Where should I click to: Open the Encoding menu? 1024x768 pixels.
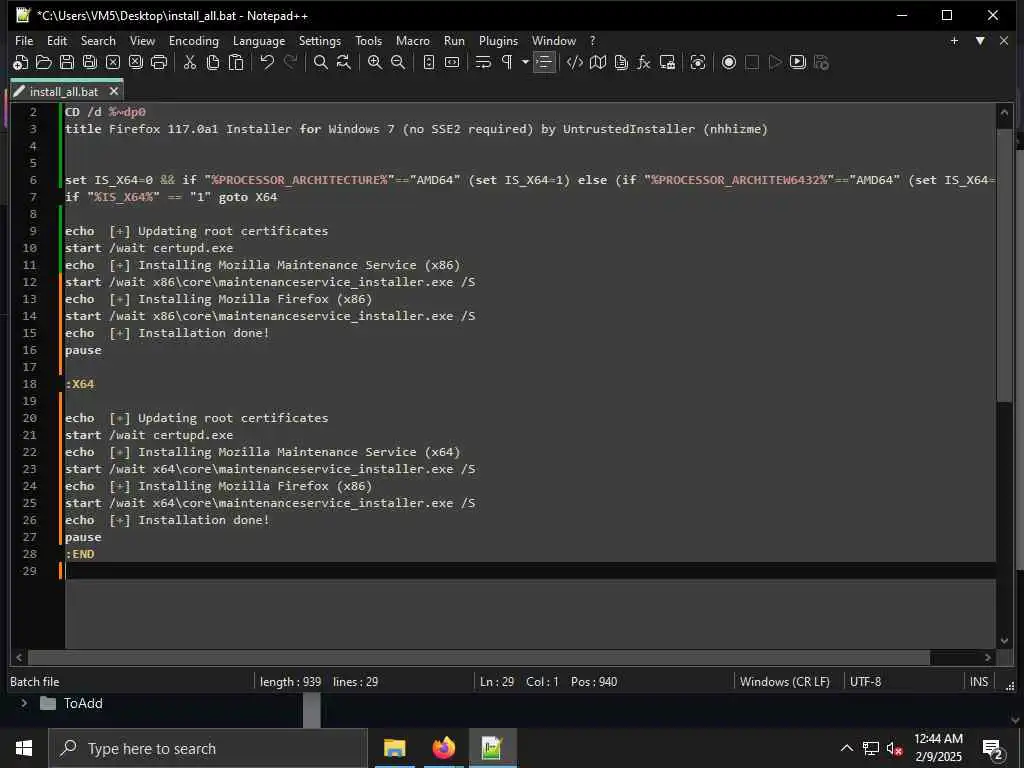(x=194, y=40)
